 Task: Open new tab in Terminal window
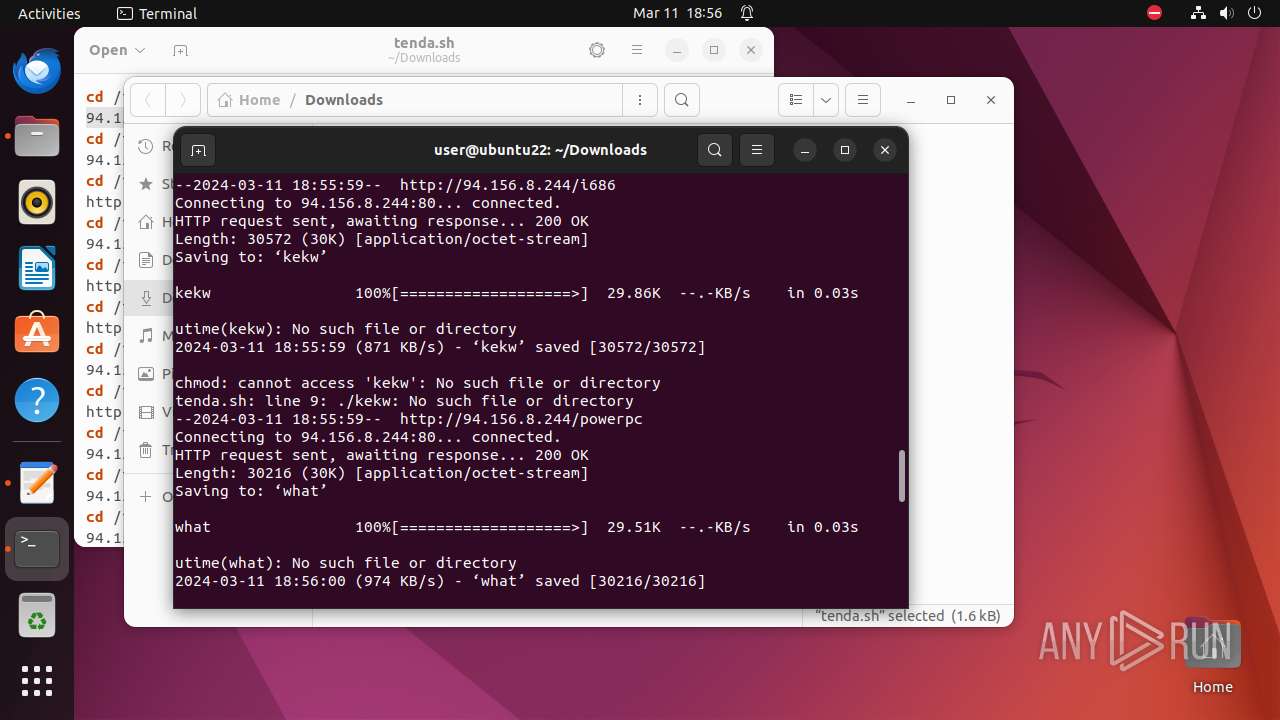[198, 150]
